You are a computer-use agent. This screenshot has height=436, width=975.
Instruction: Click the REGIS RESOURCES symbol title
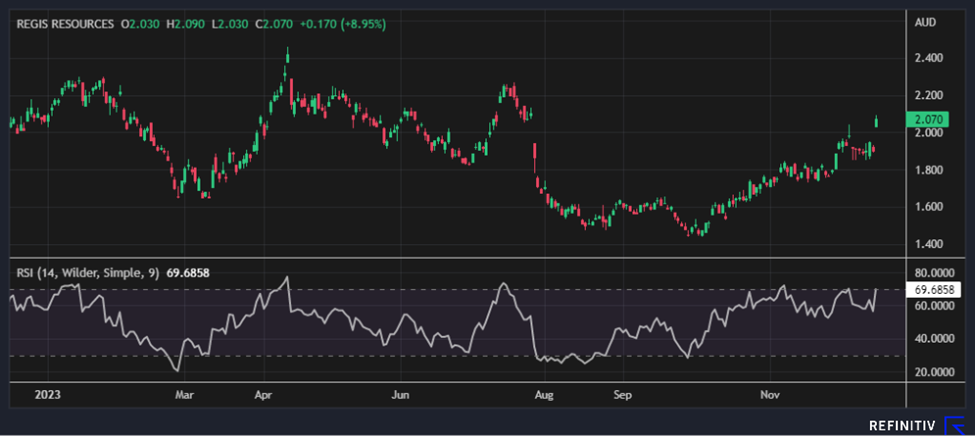pos(65,24)
